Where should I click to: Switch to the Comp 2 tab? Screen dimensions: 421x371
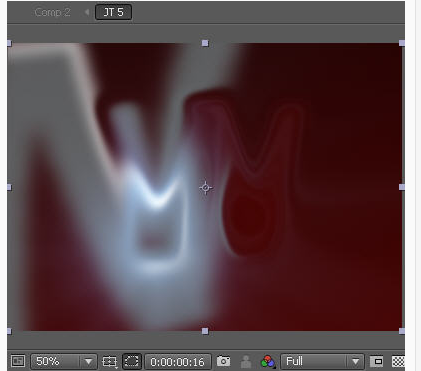pos(52,12)
